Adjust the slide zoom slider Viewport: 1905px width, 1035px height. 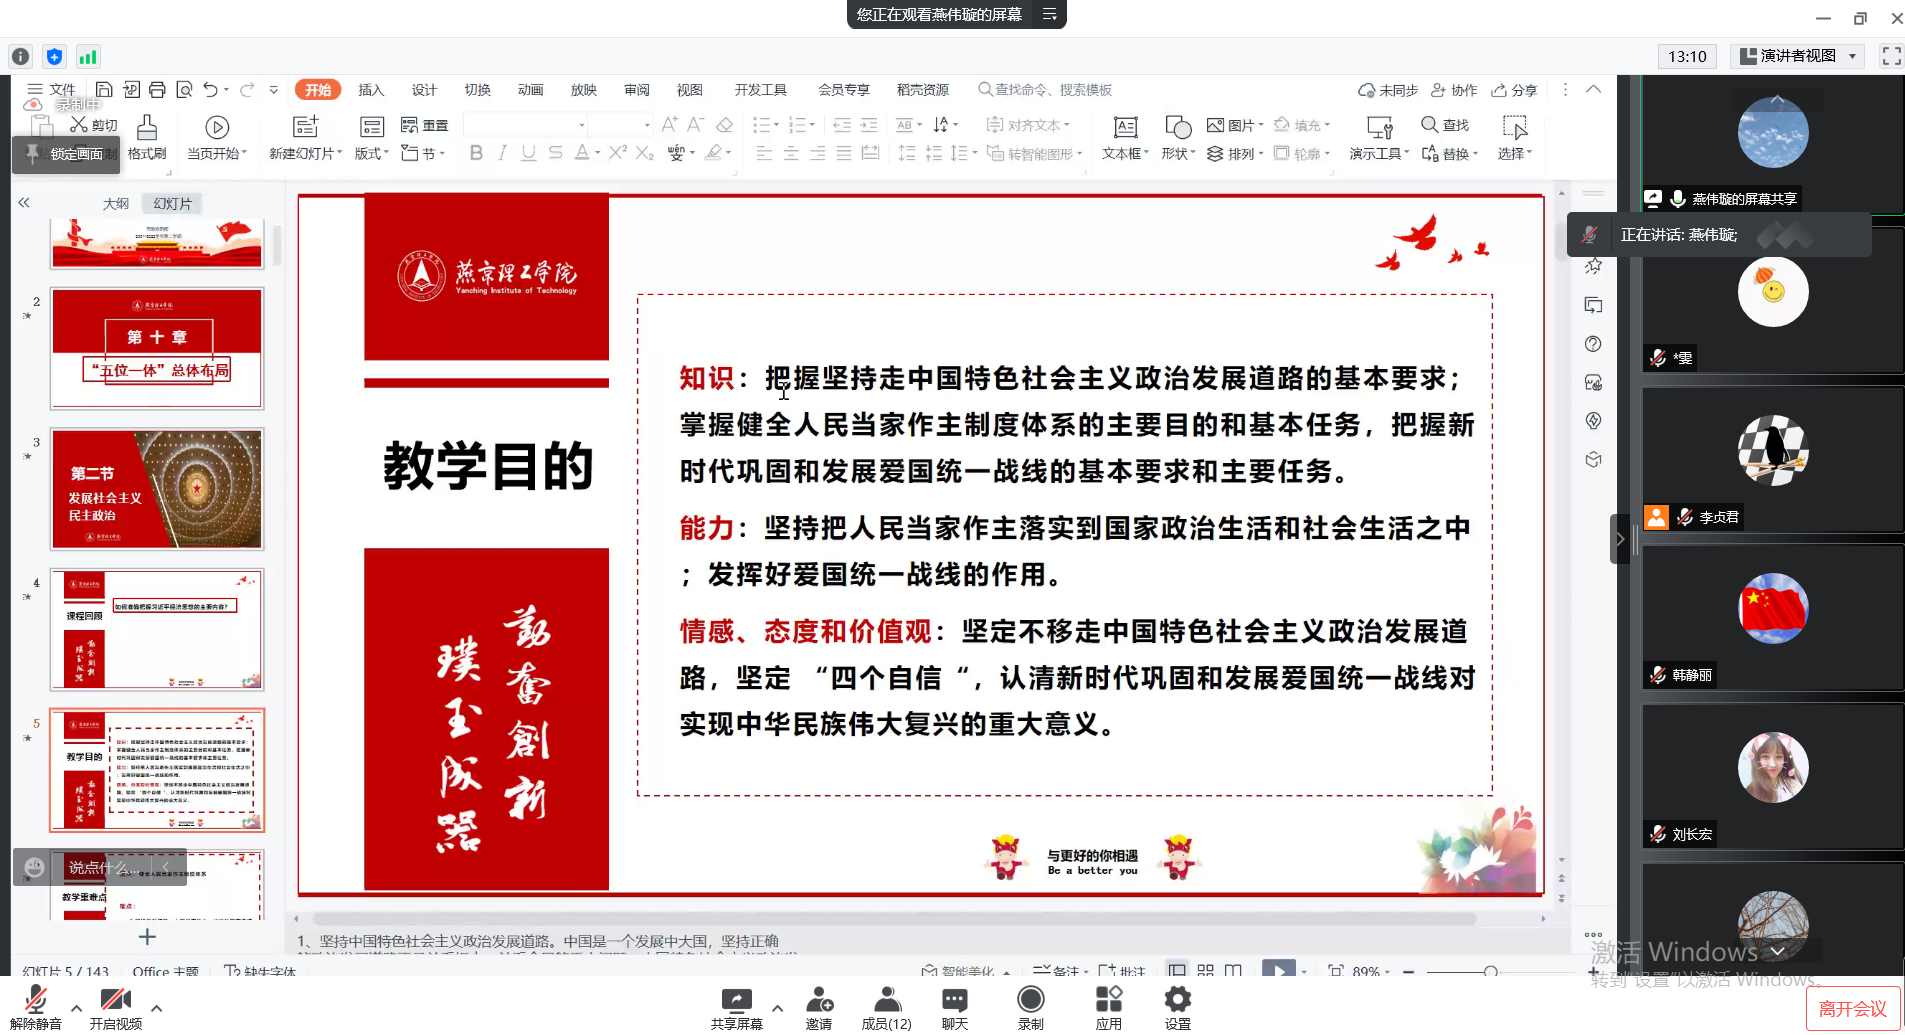[1490, 971]
